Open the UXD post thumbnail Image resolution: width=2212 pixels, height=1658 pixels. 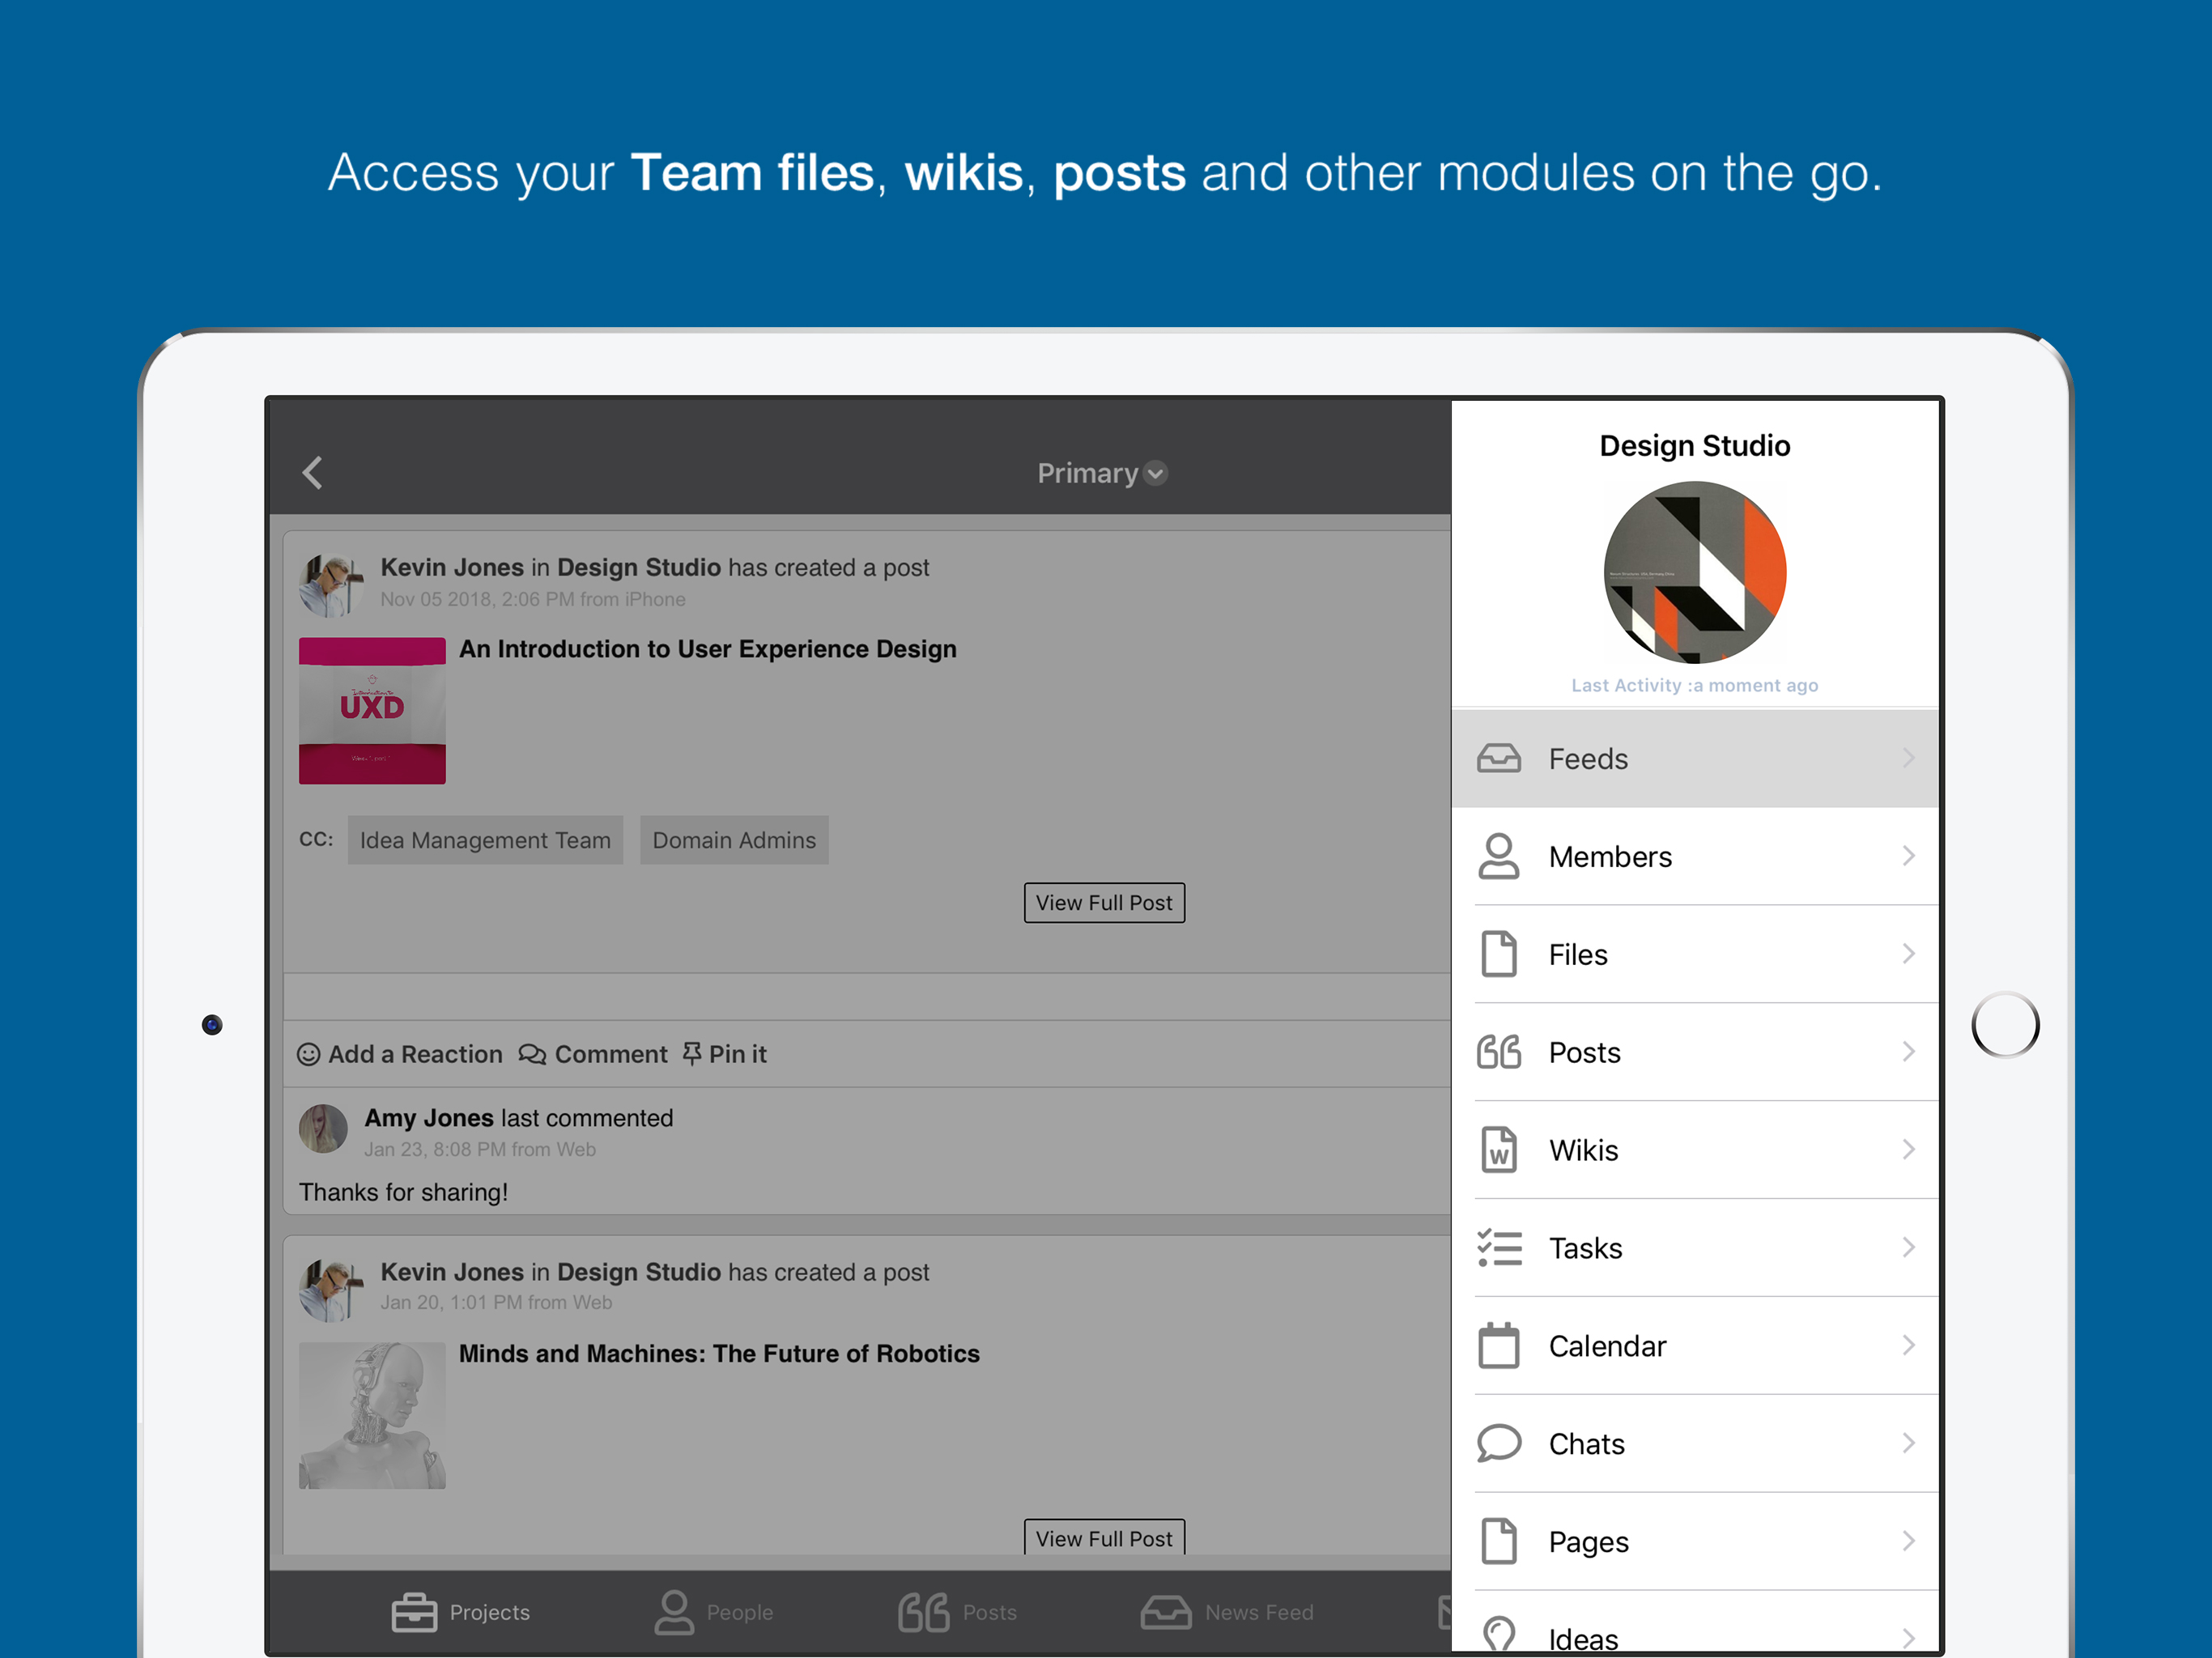click(372, 710)
